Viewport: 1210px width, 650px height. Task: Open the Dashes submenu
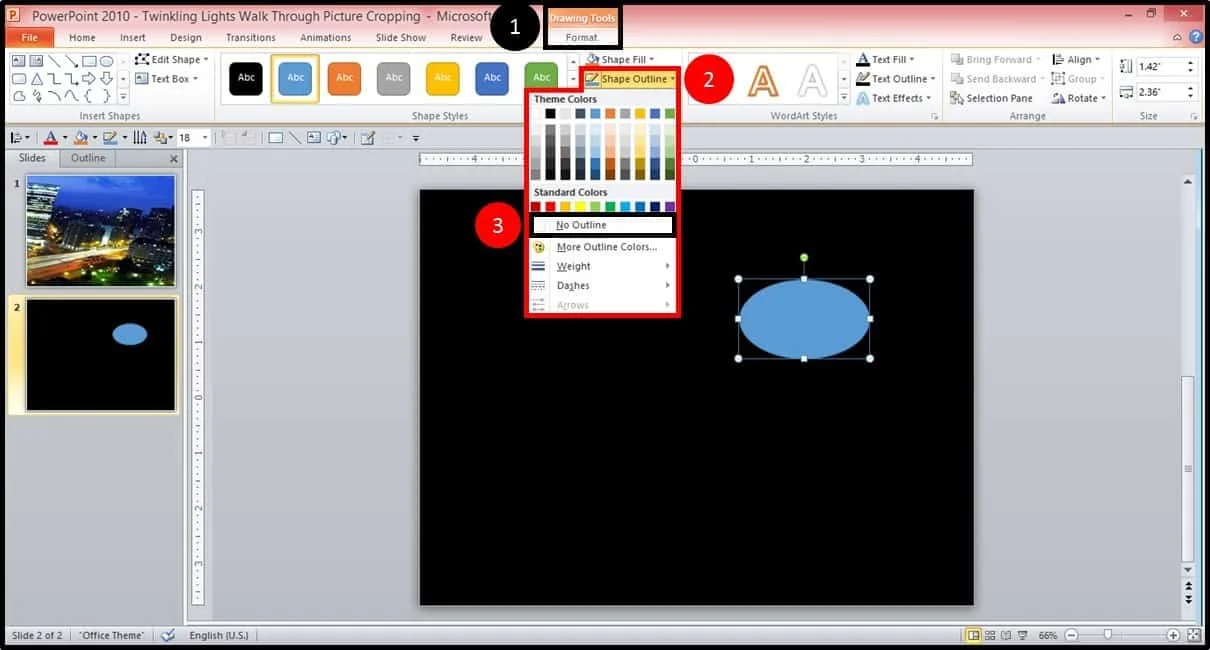pyautogui.click(x=603, y=286)
